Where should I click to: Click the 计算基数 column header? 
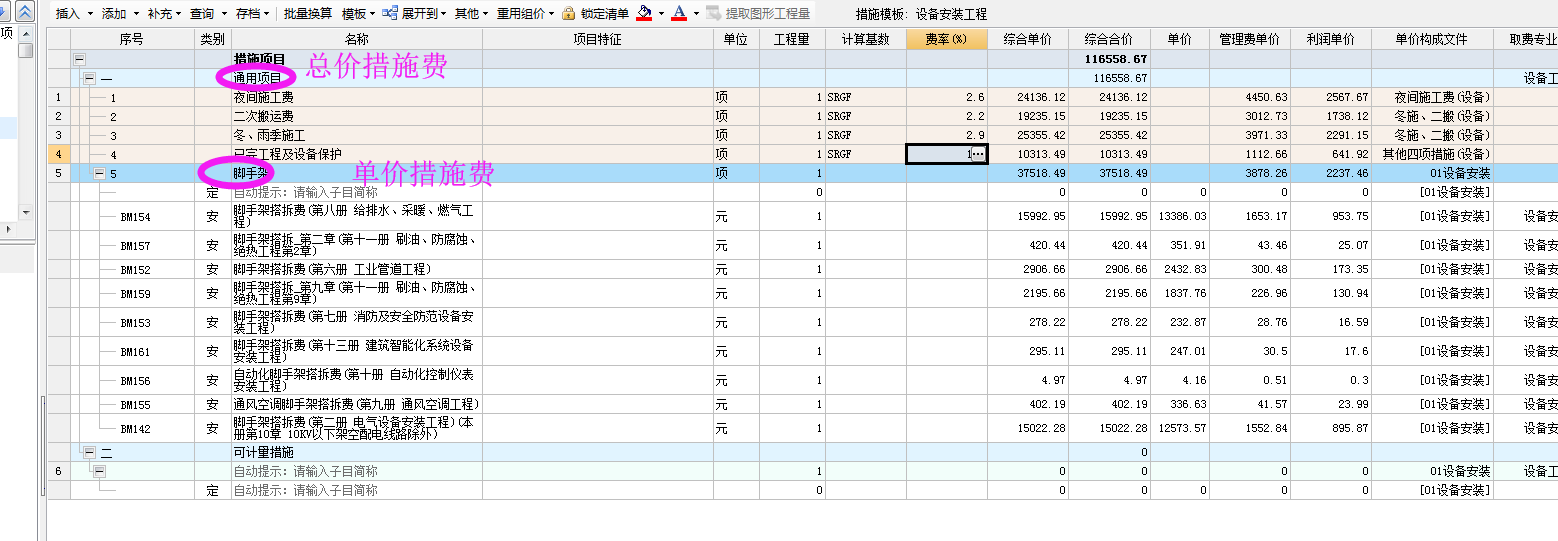coord(866,39)
